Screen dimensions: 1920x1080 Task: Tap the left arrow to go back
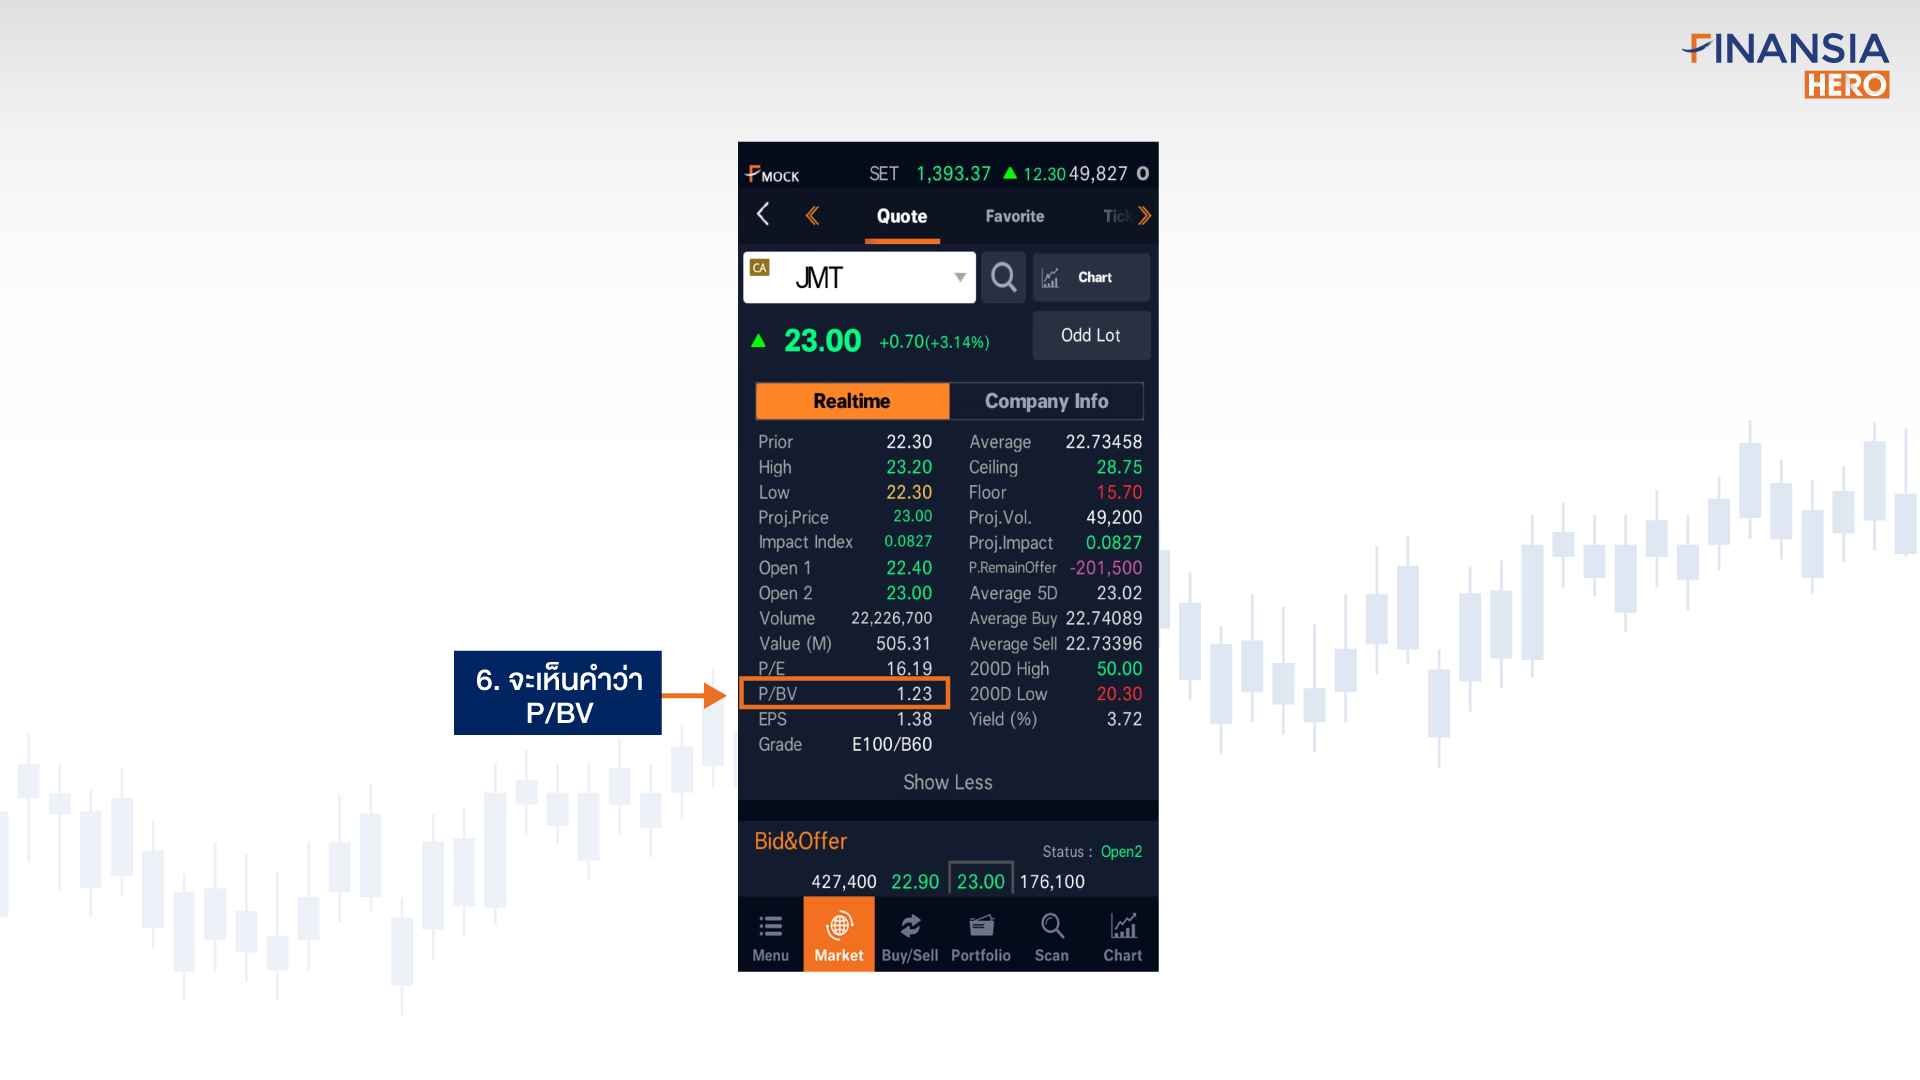click(x=764, y=215)
